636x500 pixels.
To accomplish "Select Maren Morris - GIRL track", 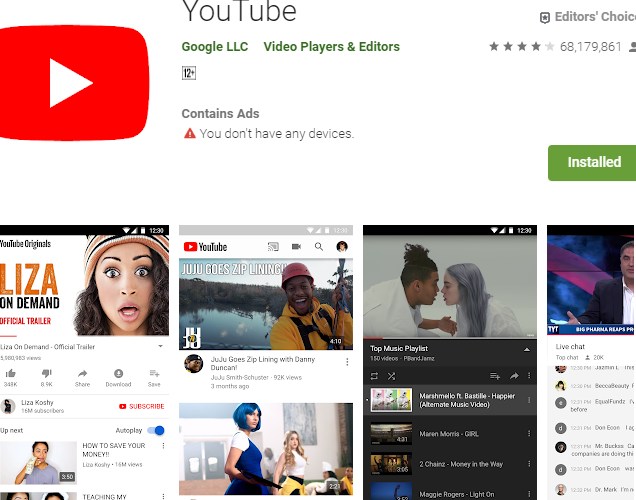I will click(450, 433).
